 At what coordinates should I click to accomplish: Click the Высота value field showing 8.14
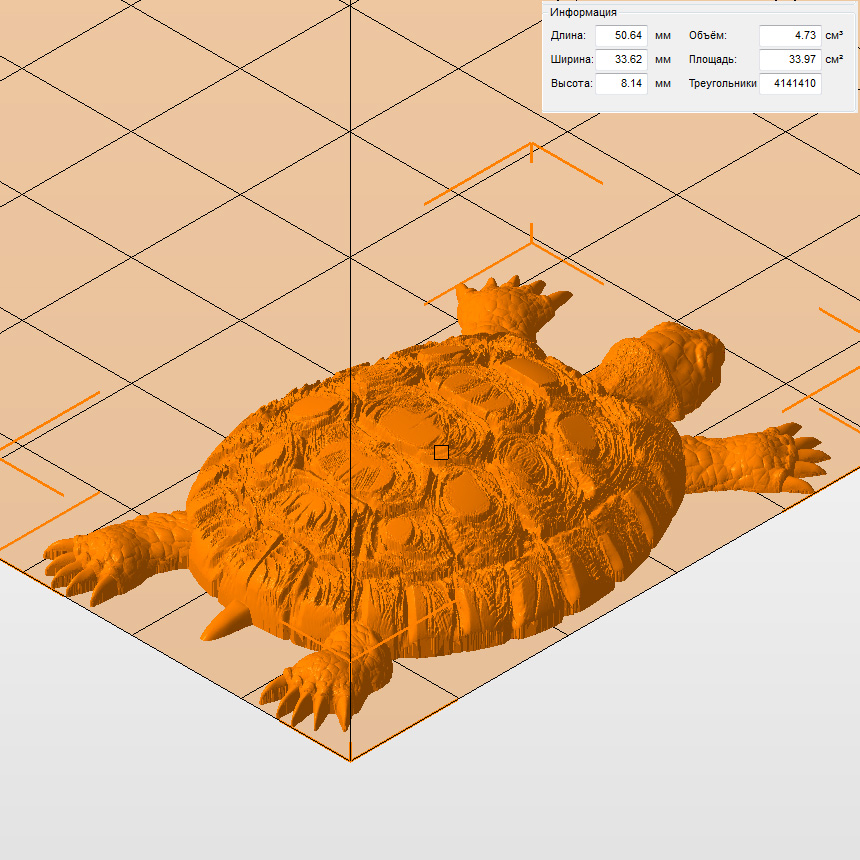[x=621, y=83]
